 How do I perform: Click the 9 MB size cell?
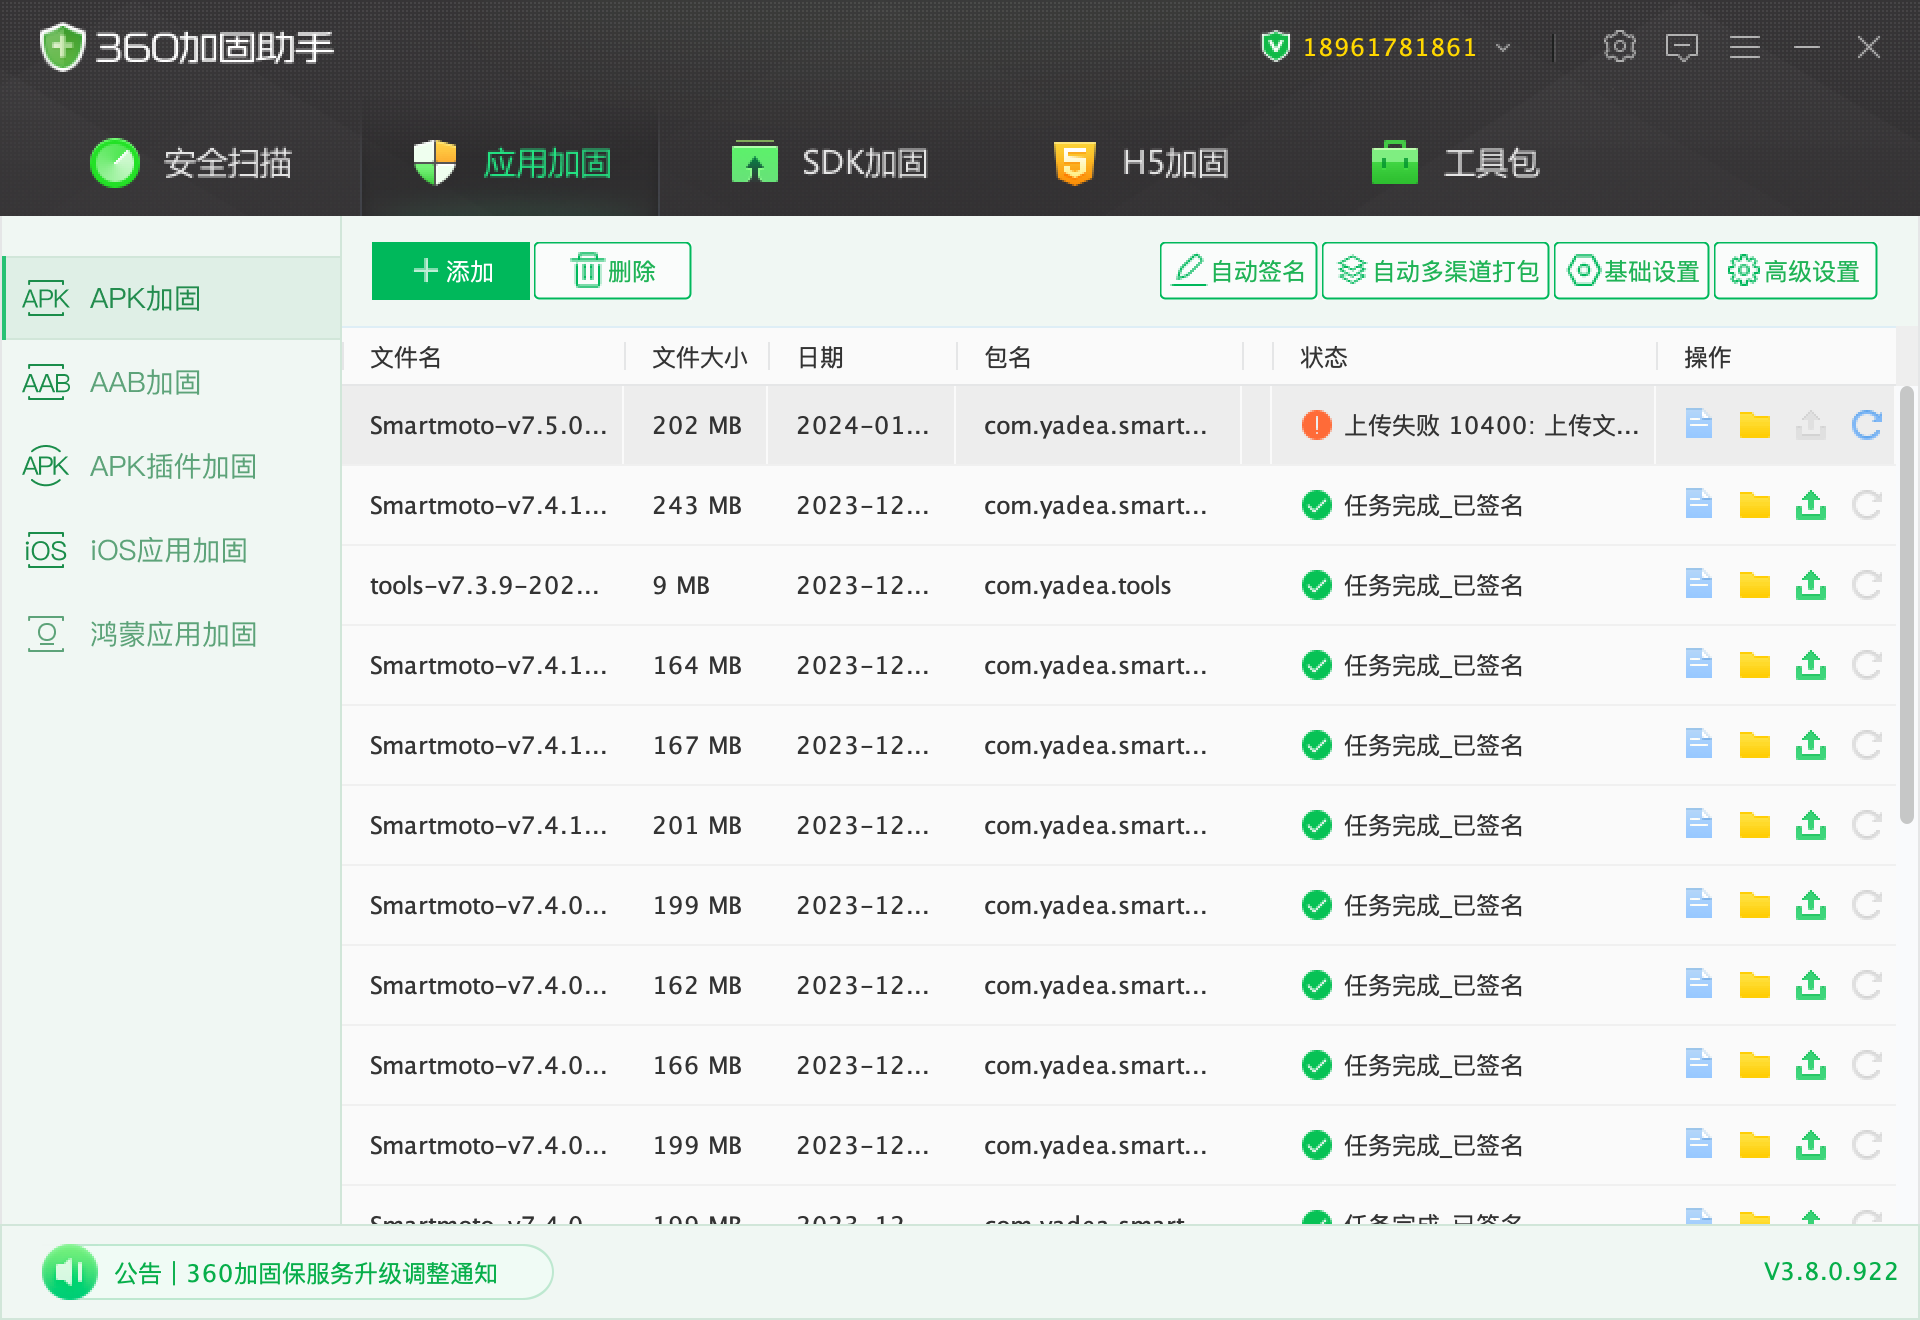click(x=681, y=585)
